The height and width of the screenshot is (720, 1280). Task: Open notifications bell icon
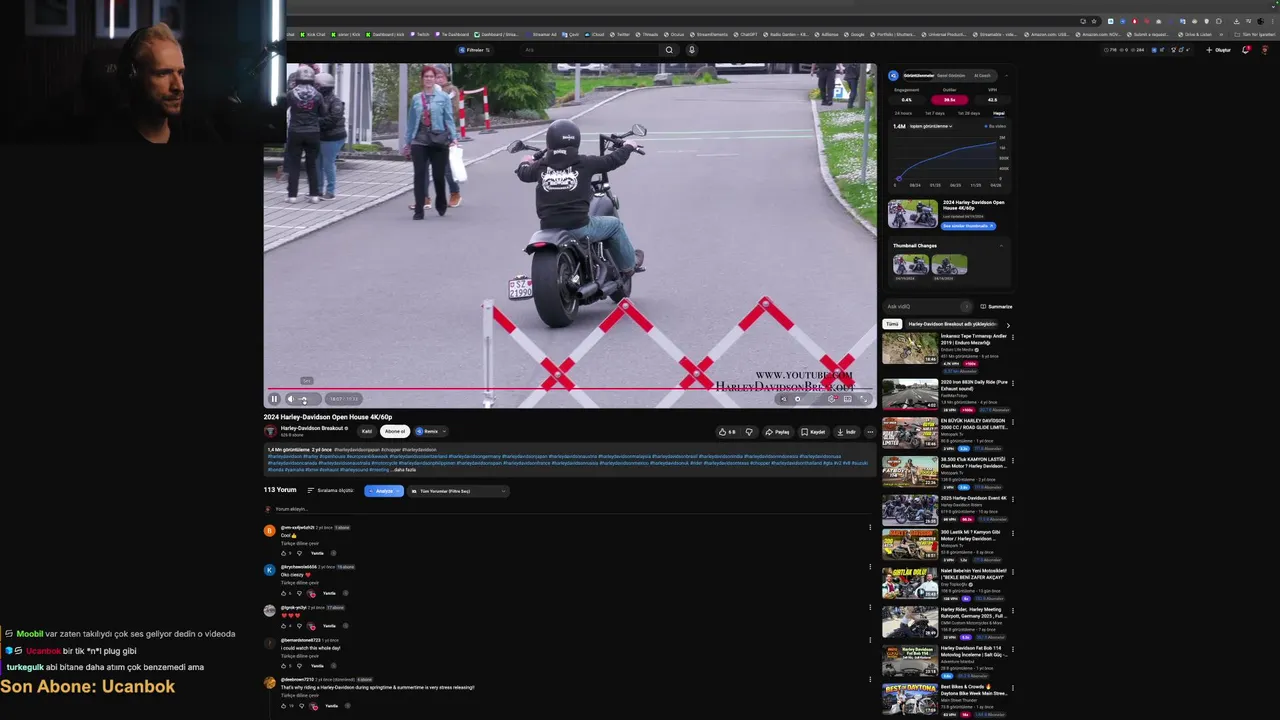pyautogui.click(x=1245, y=50)
